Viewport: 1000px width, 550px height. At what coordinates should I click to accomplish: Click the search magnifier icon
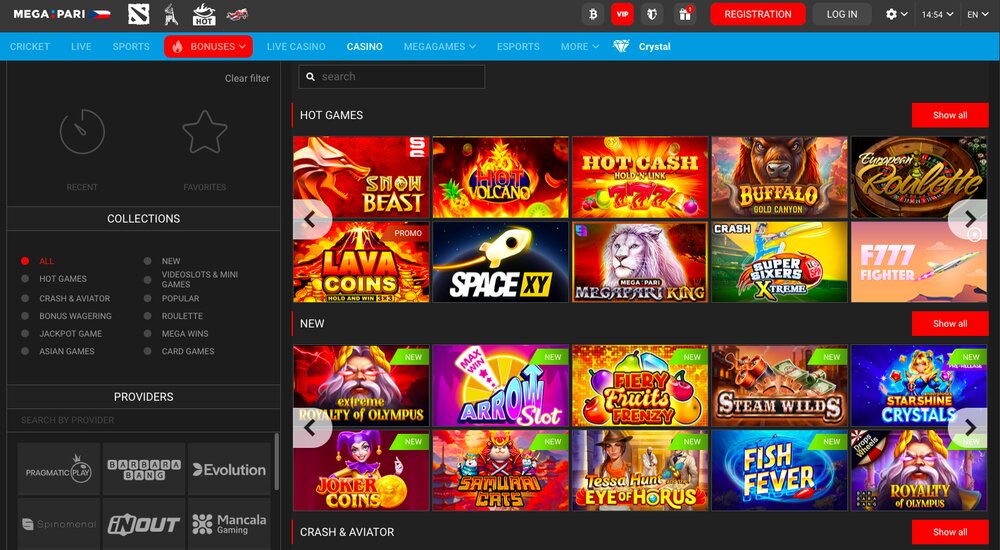[311, 77]
